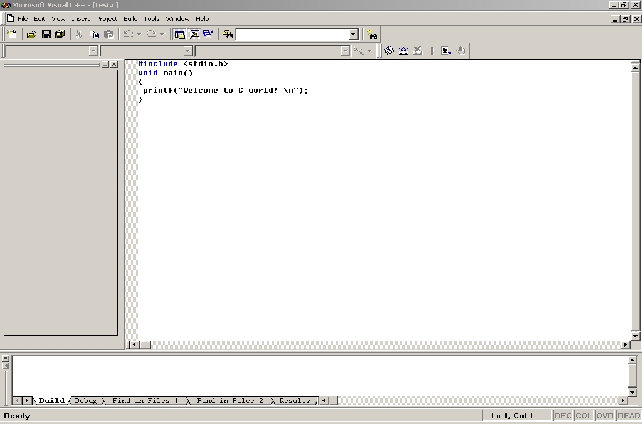Open the Window List icon
Image resolution: width=642 pixels, height=424 pixels.
(208, 34)
